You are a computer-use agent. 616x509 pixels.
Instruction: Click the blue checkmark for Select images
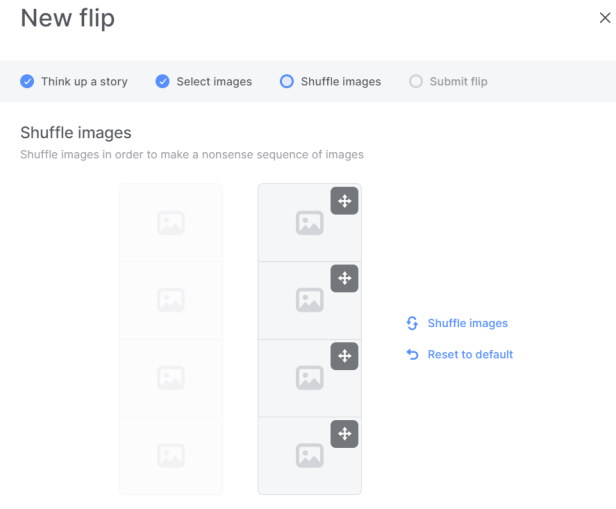click(x=162, y=81)
